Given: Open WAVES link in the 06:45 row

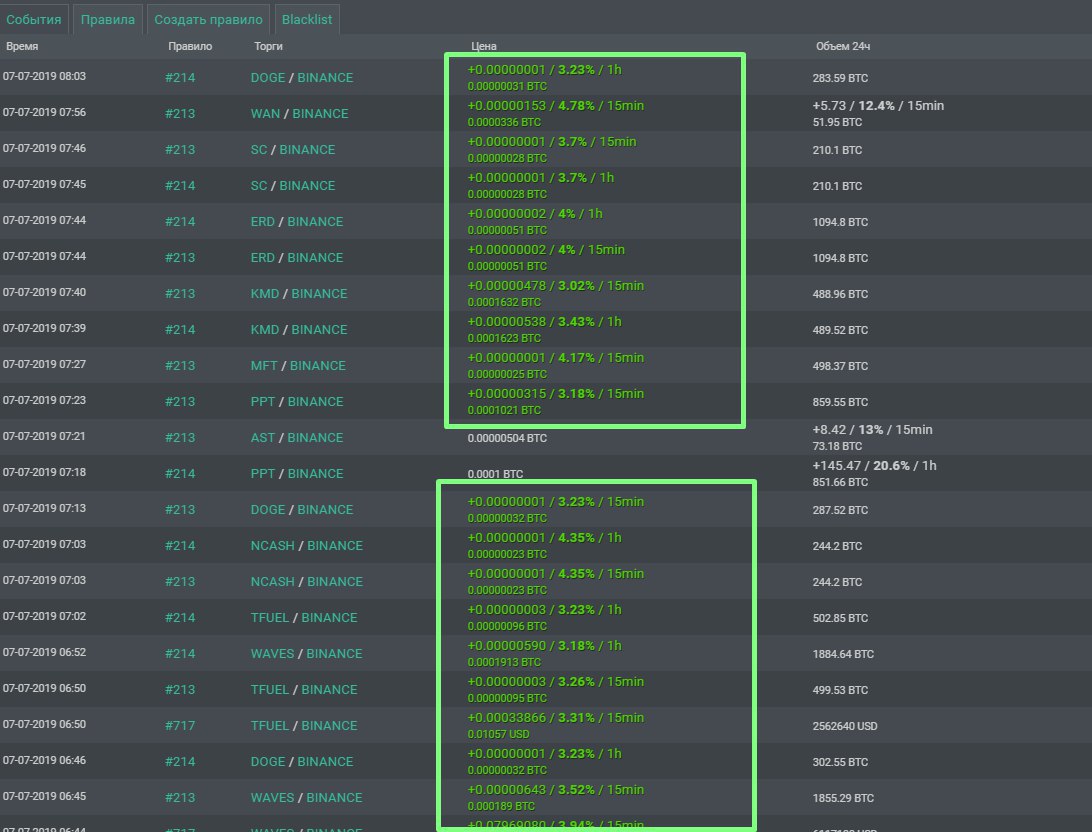Looking at the screenshot, I should click(272, 798).
